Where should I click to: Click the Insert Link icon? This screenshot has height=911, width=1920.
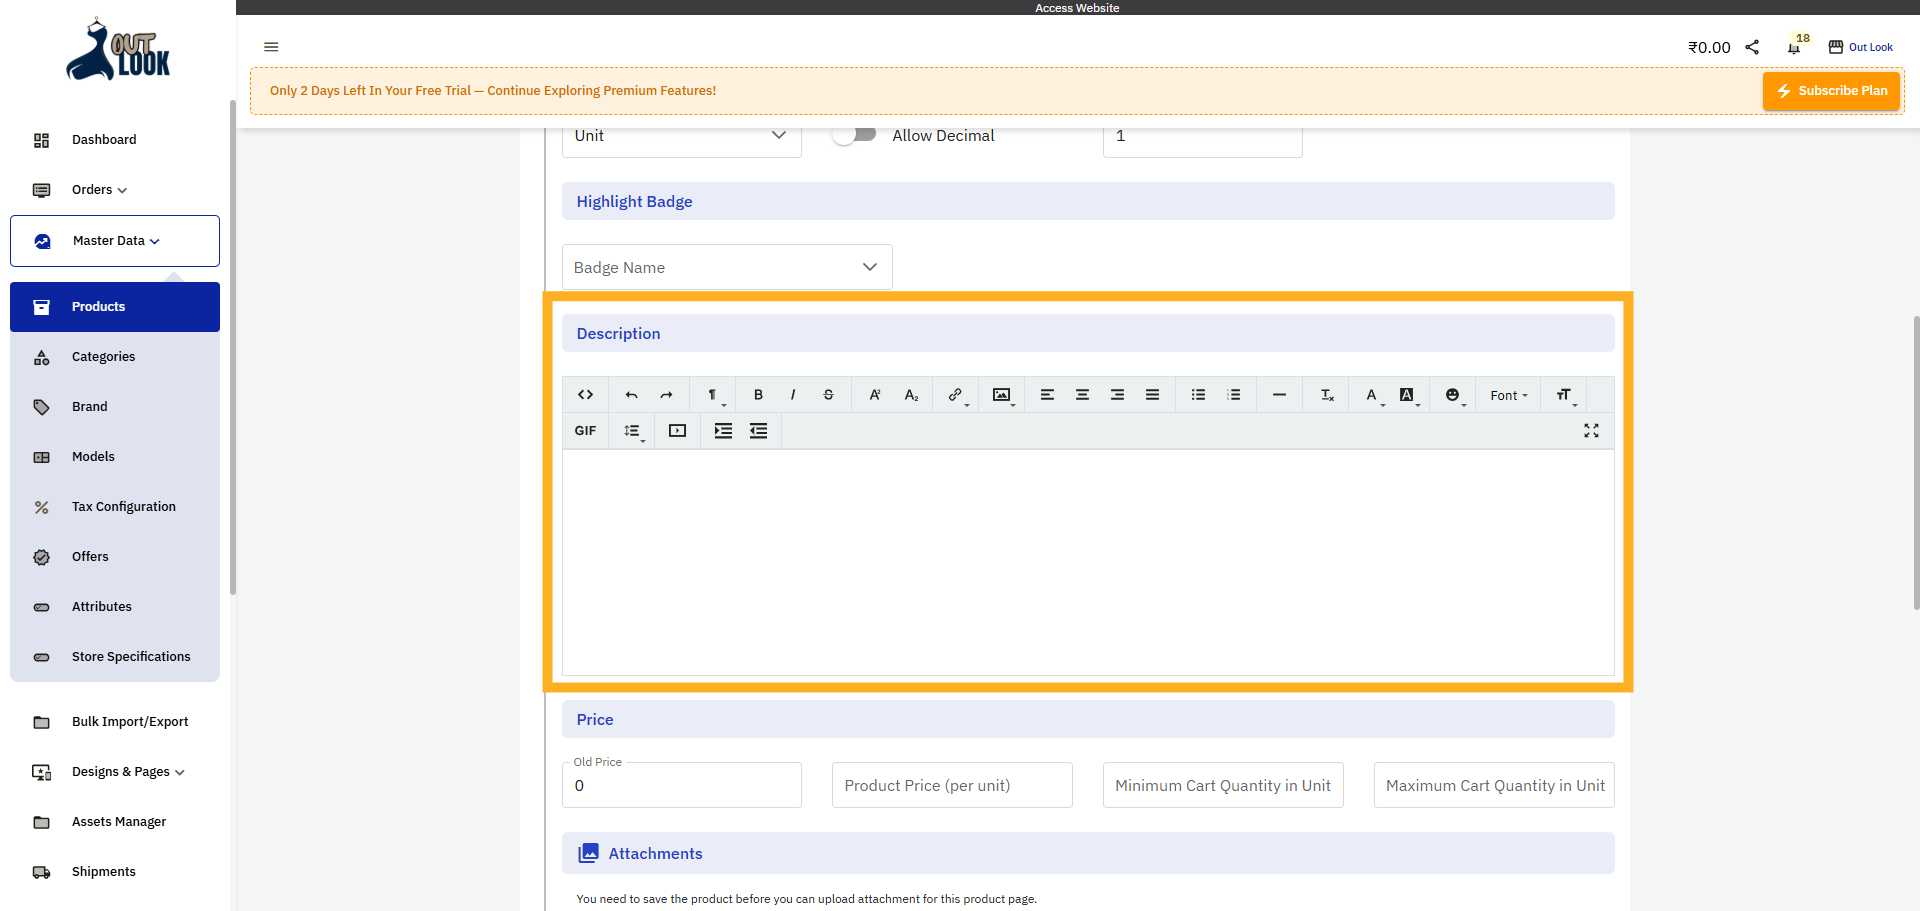(x=955, y=395)
